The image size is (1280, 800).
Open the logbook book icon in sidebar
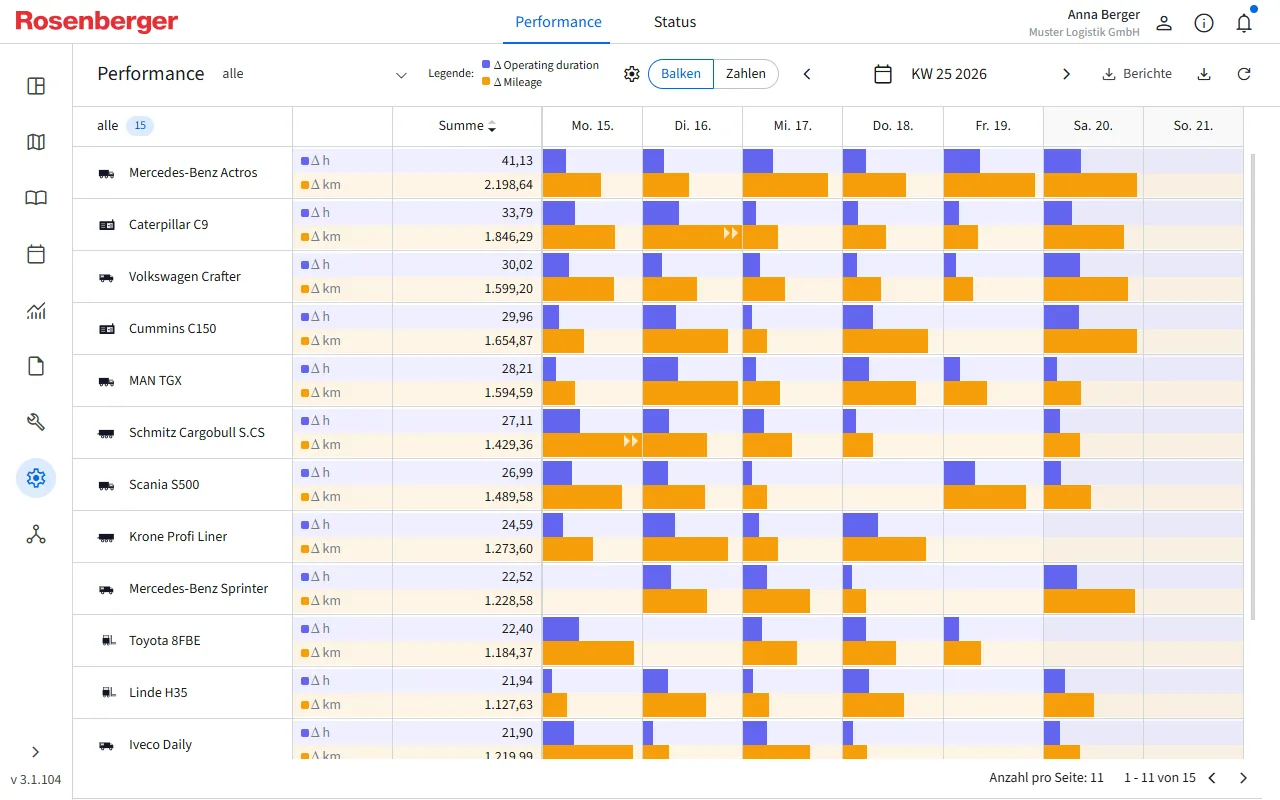tap(36, 198)
